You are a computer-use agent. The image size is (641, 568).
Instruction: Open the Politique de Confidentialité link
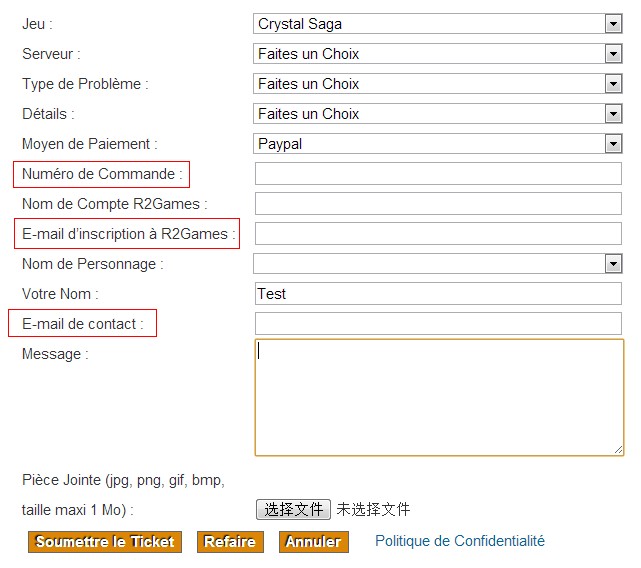point(460,541)
